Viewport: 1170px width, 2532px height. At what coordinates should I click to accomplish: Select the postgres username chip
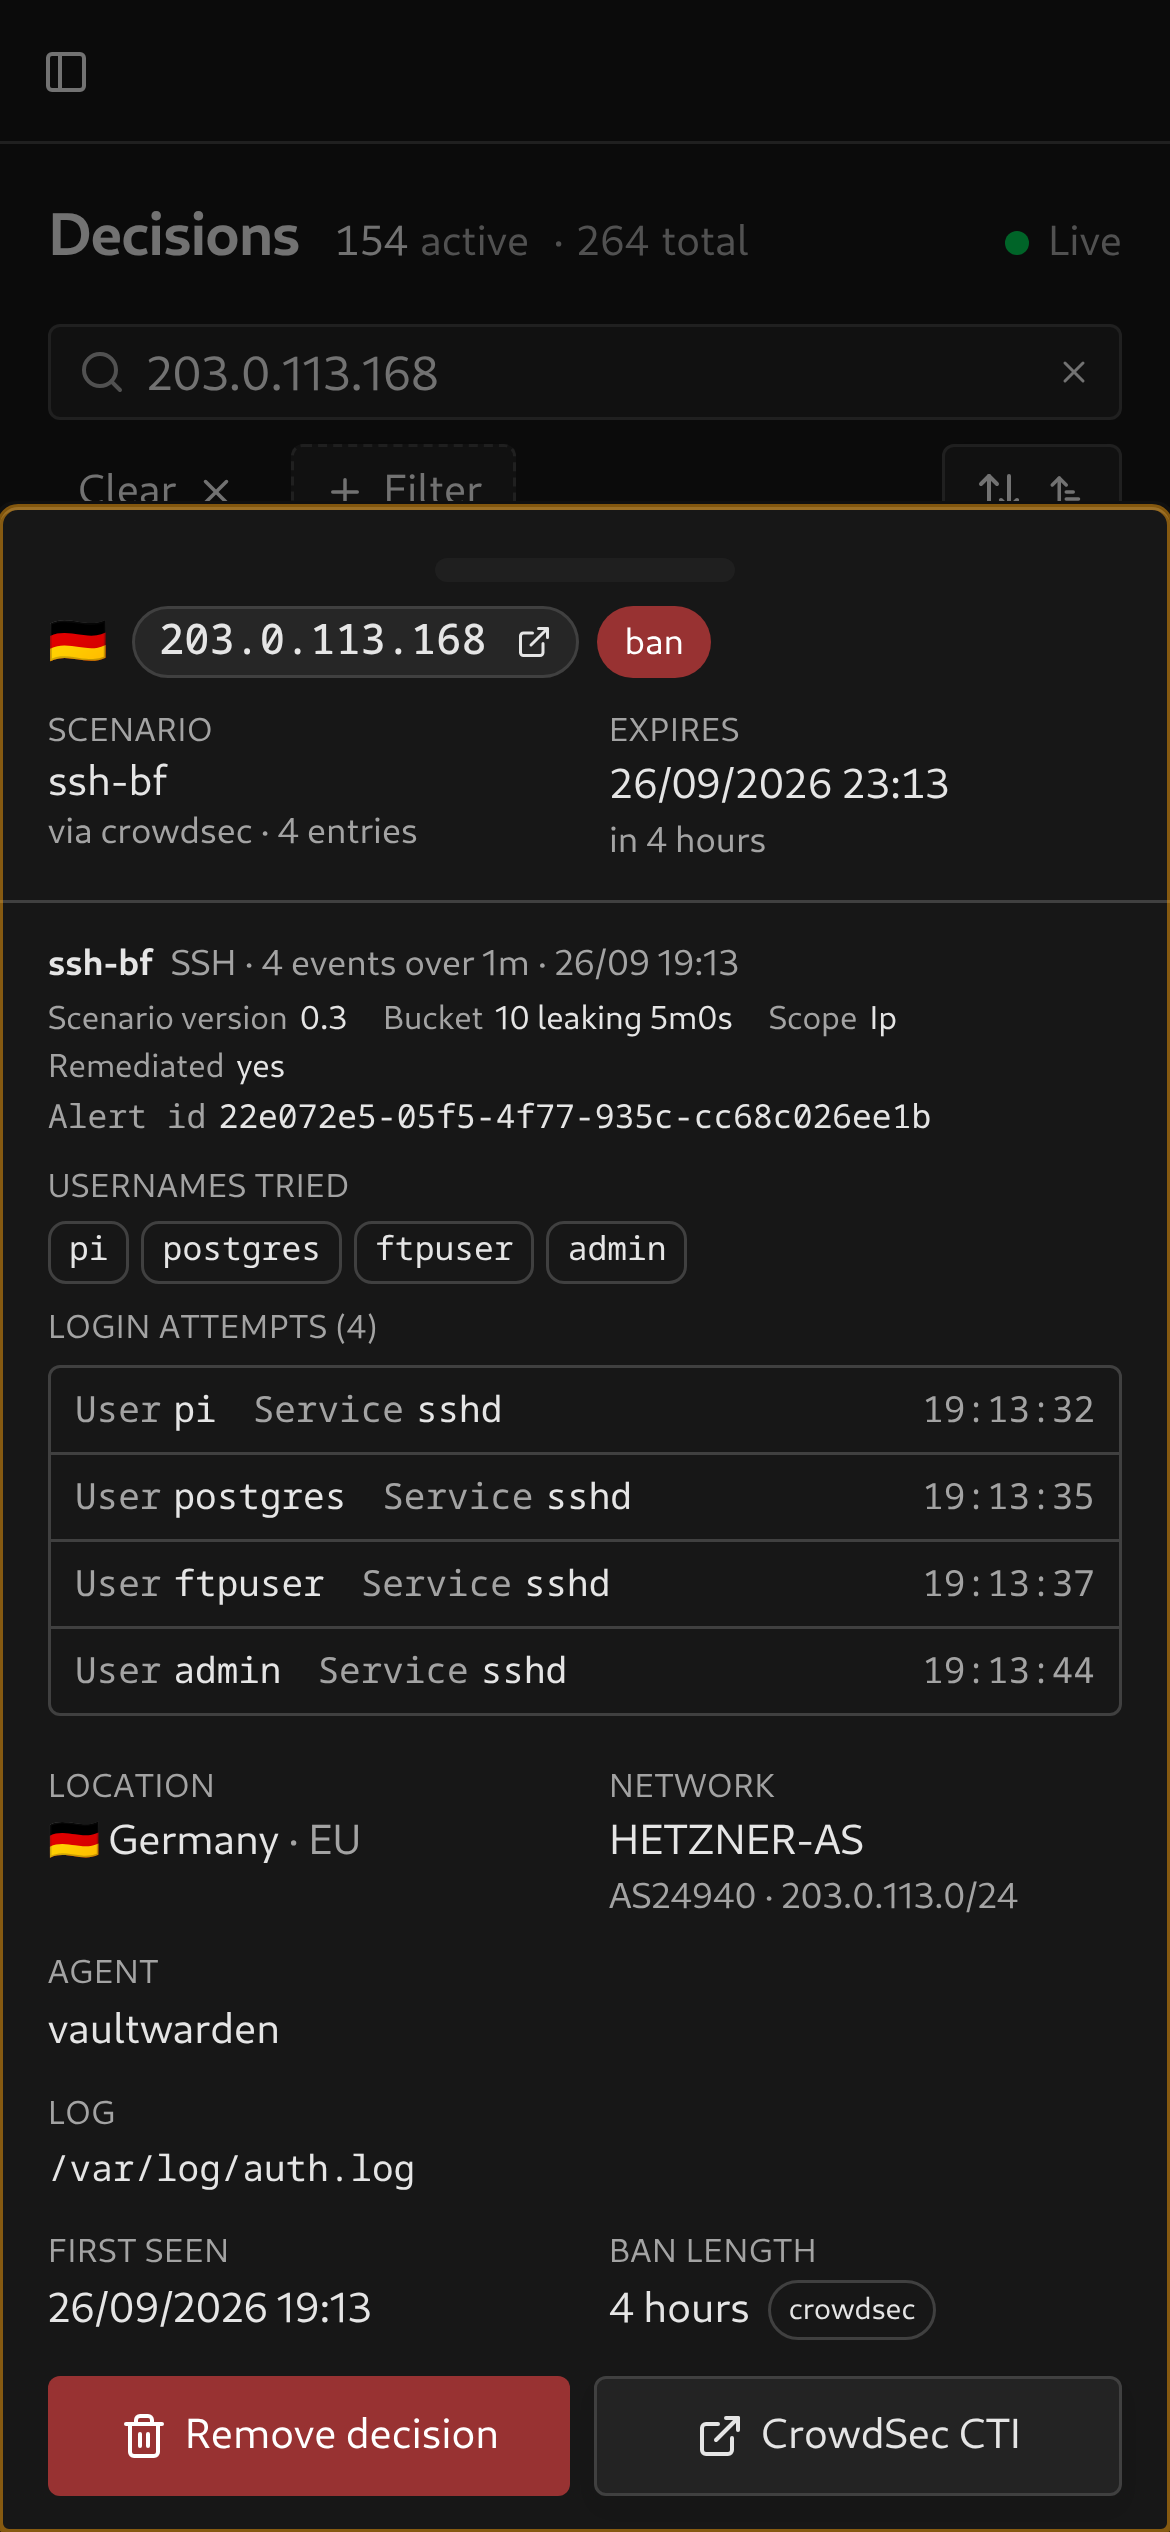(x=241, y=1252)
